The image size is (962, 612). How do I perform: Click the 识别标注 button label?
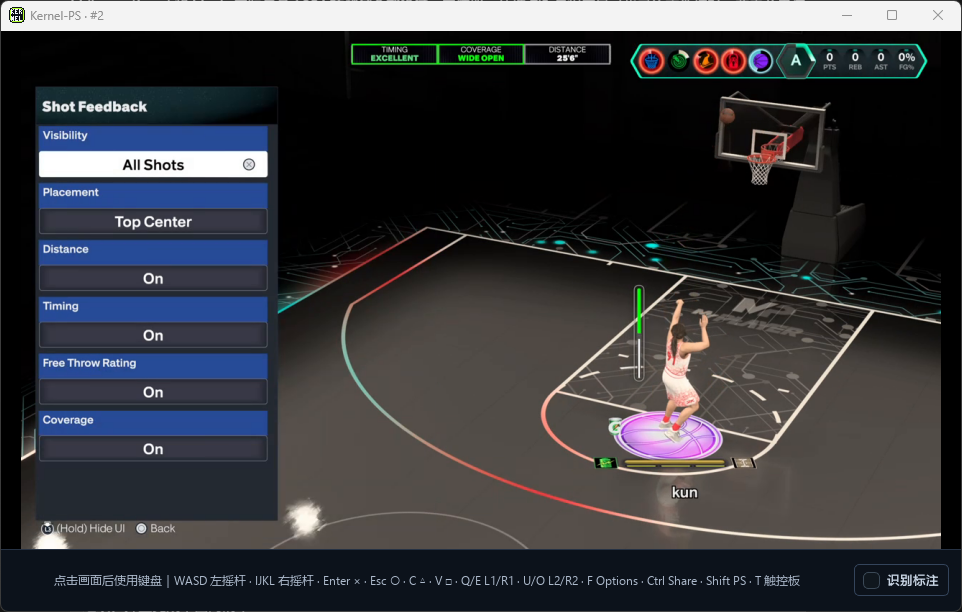(x=912, y=580)
